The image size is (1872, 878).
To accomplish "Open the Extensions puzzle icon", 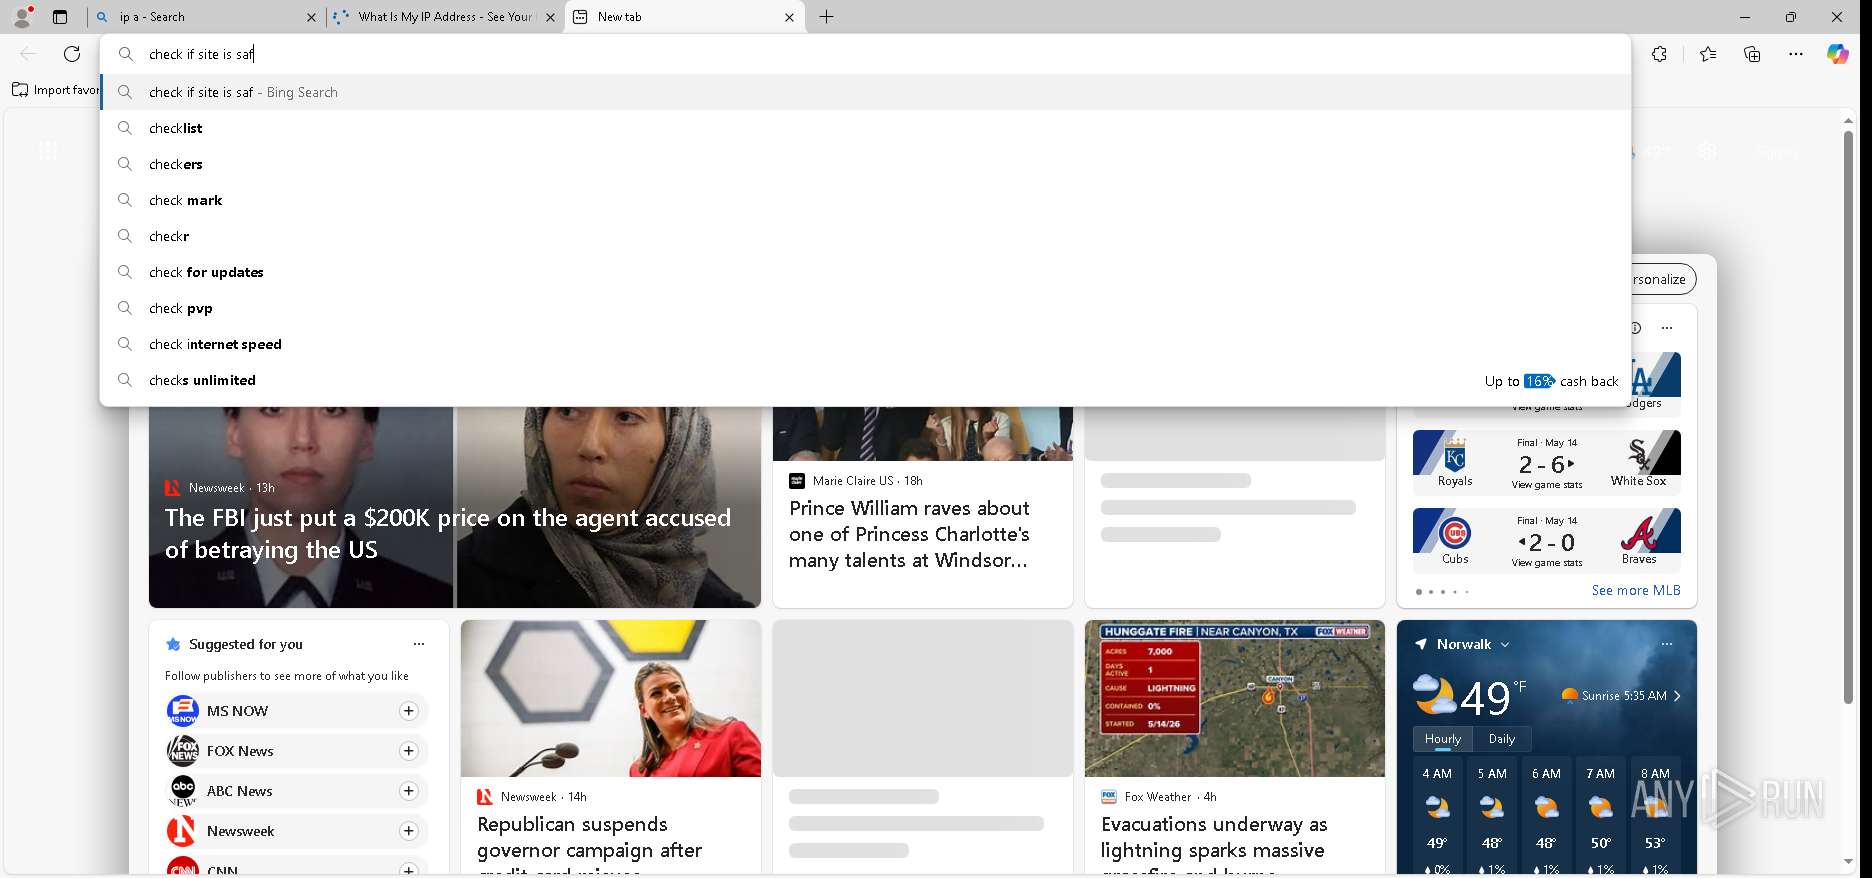I will pos(1660,54).
